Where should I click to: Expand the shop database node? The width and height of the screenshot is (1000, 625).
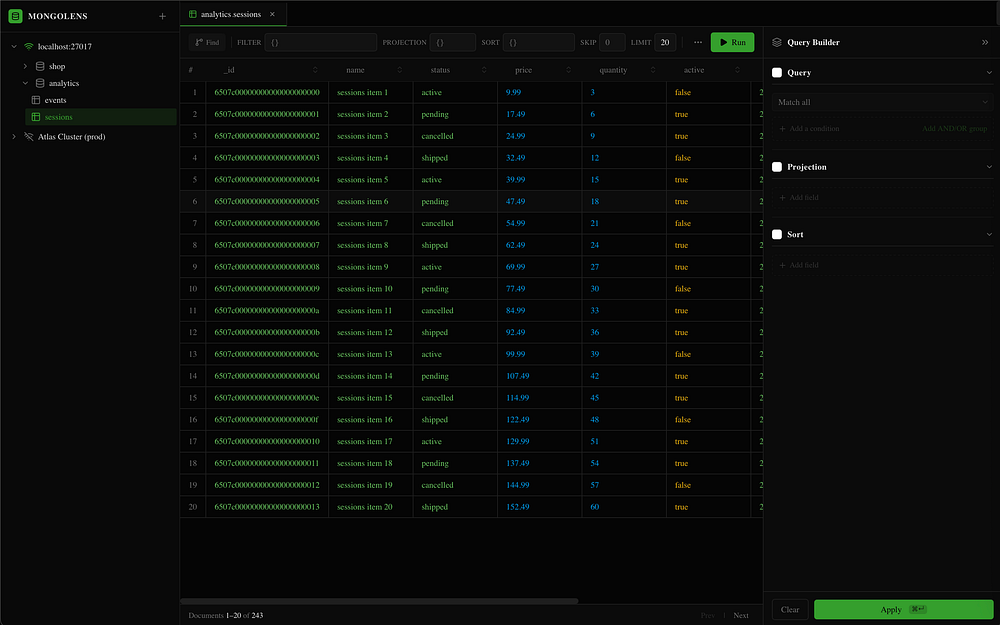(x=26, y=66)
